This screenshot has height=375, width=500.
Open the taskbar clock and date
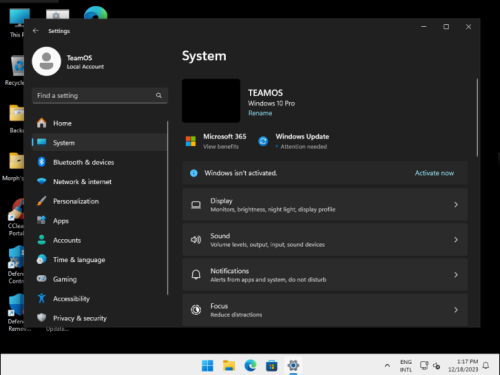[463, 366]
